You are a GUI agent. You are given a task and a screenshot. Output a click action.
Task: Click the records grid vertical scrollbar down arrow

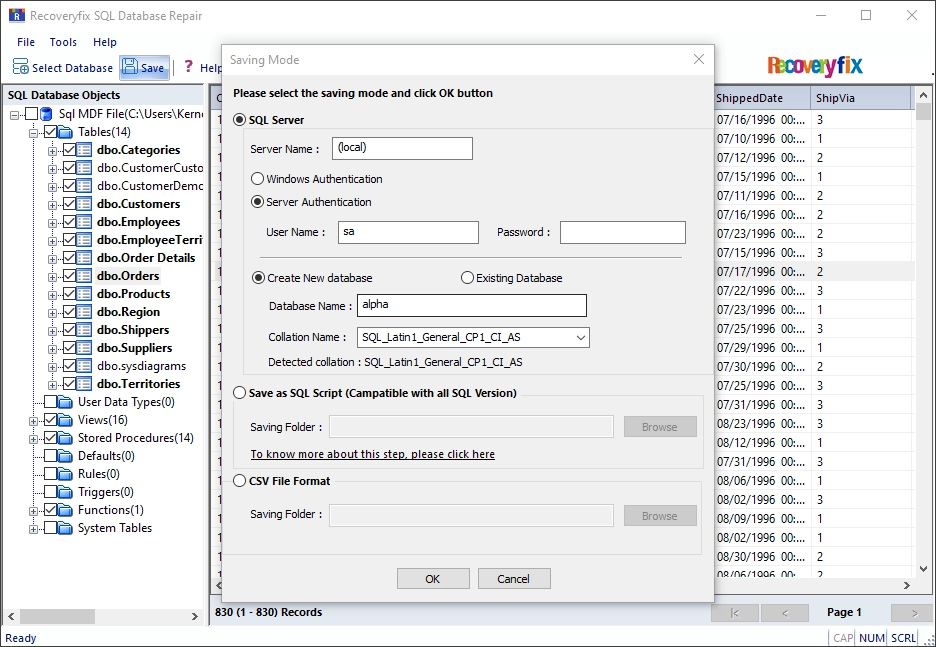coord(923,569)
